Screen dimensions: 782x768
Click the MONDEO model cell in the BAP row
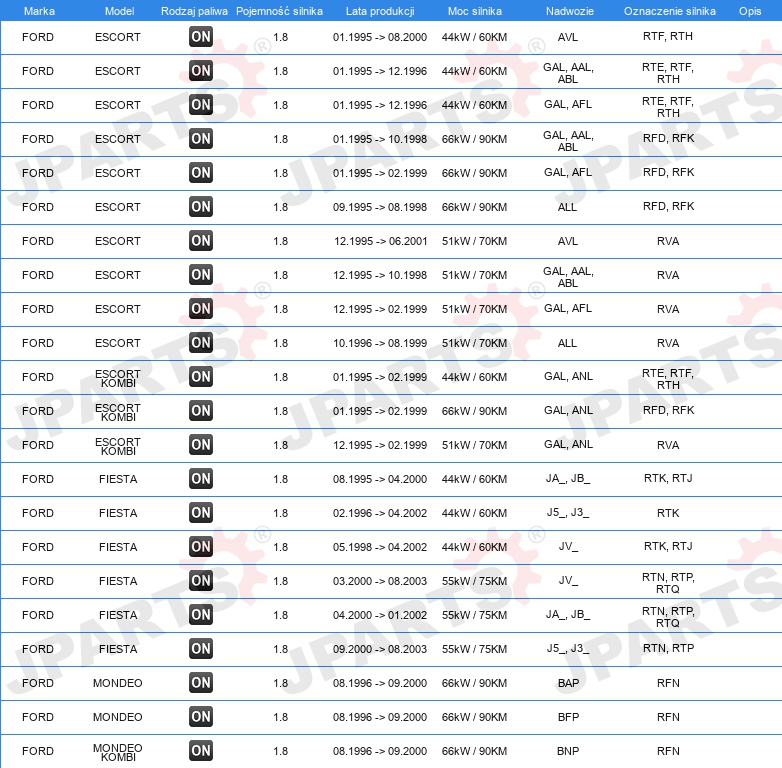[x=118, y=683]
